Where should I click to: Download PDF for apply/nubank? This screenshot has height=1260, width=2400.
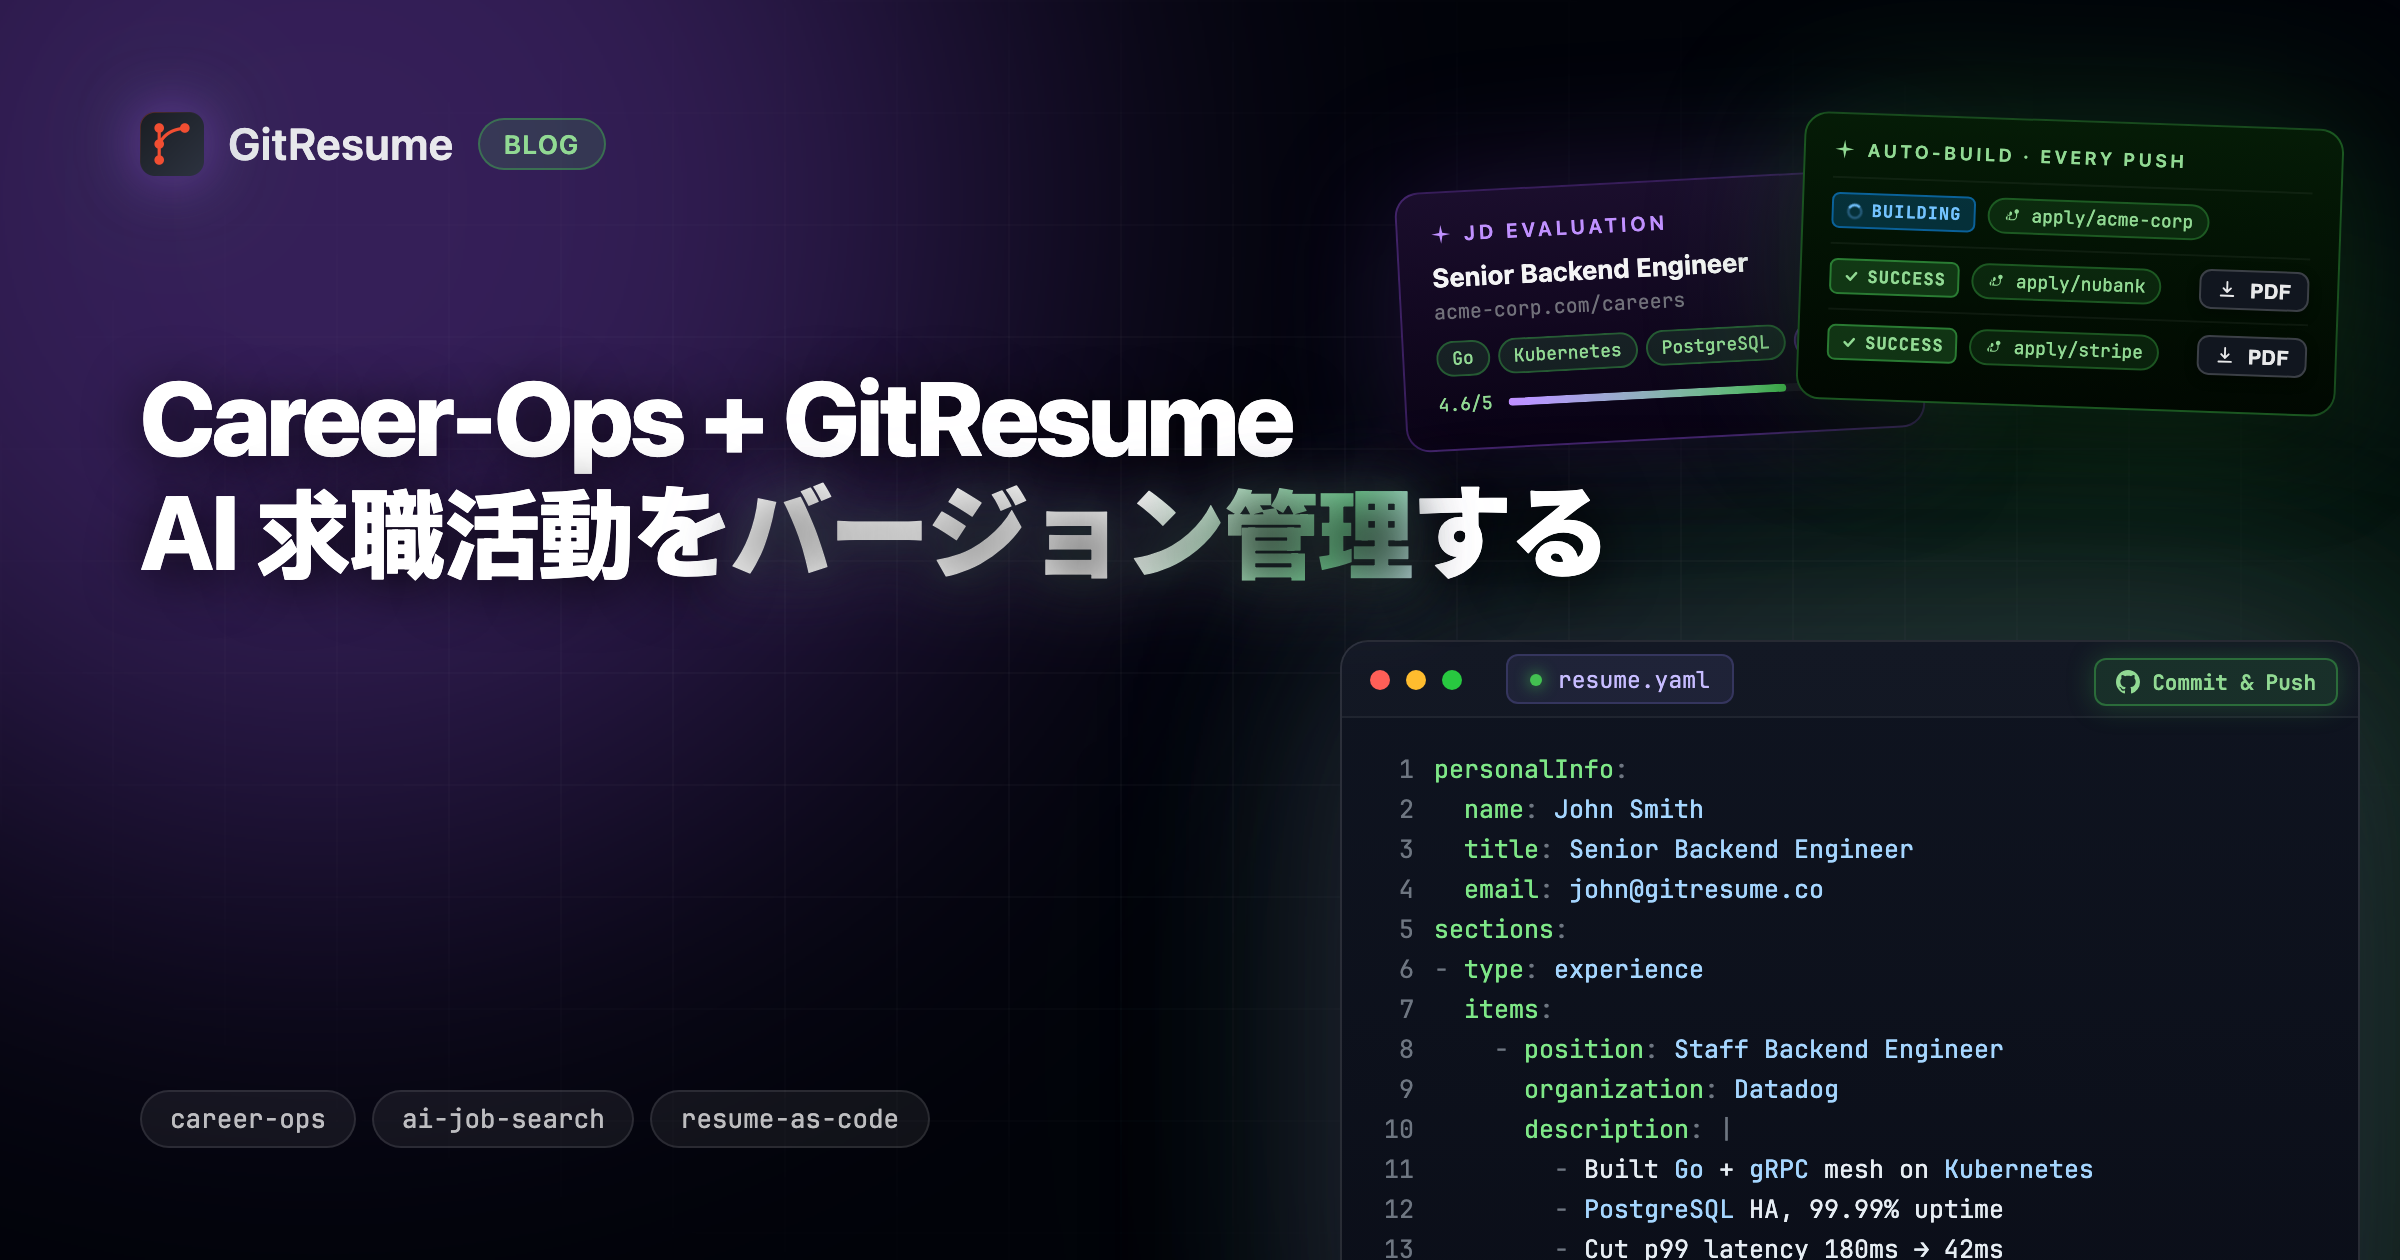pos(2254,291)
